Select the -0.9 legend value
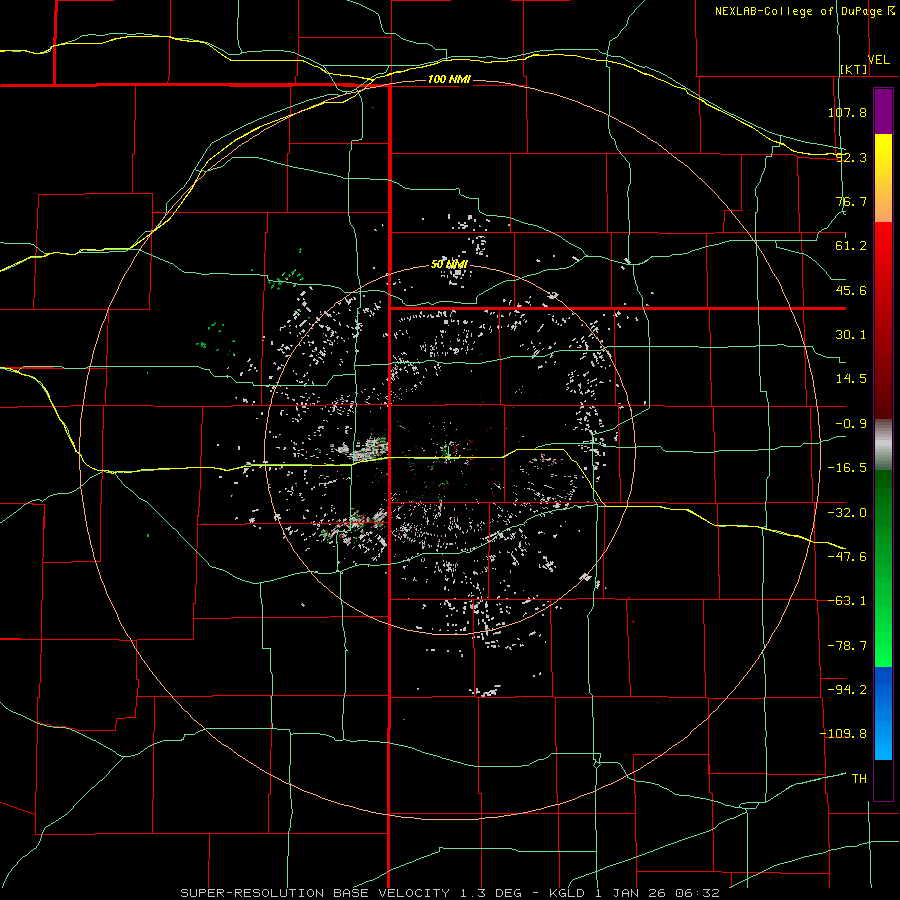 (851, 424)
